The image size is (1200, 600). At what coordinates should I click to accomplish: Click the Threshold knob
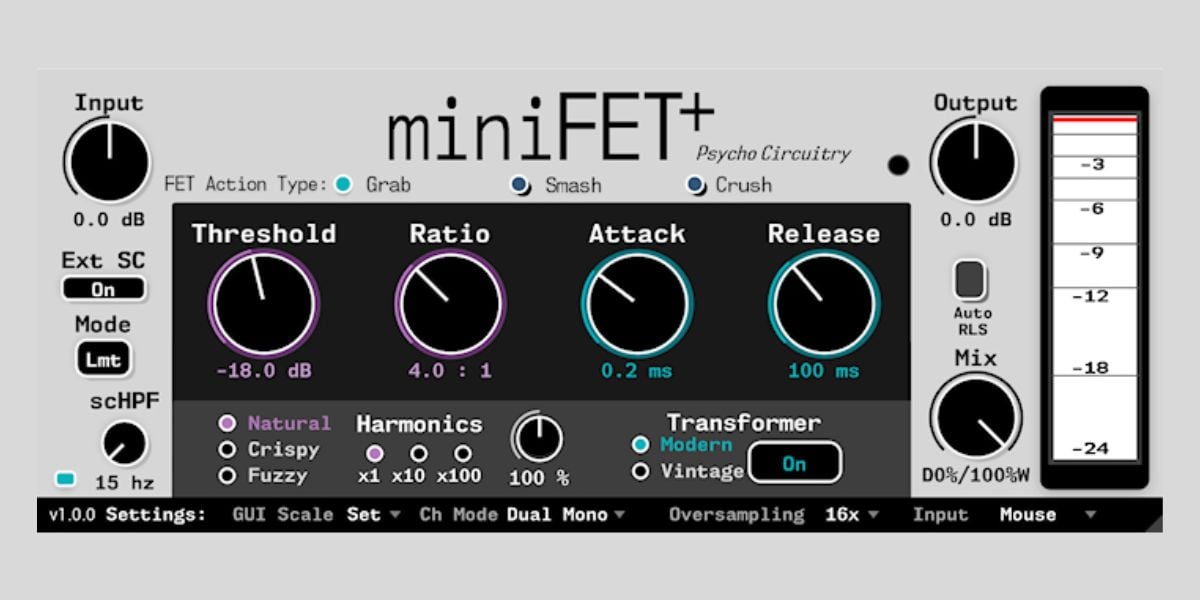264,303
